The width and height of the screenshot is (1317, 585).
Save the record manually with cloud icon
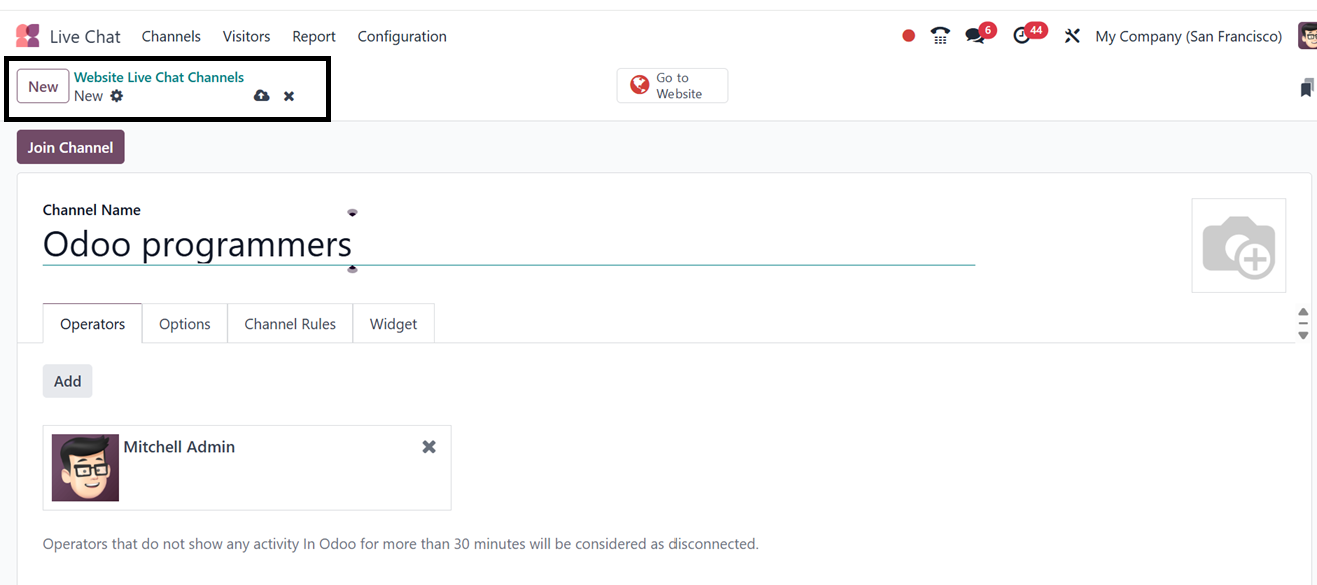(262, 96)
